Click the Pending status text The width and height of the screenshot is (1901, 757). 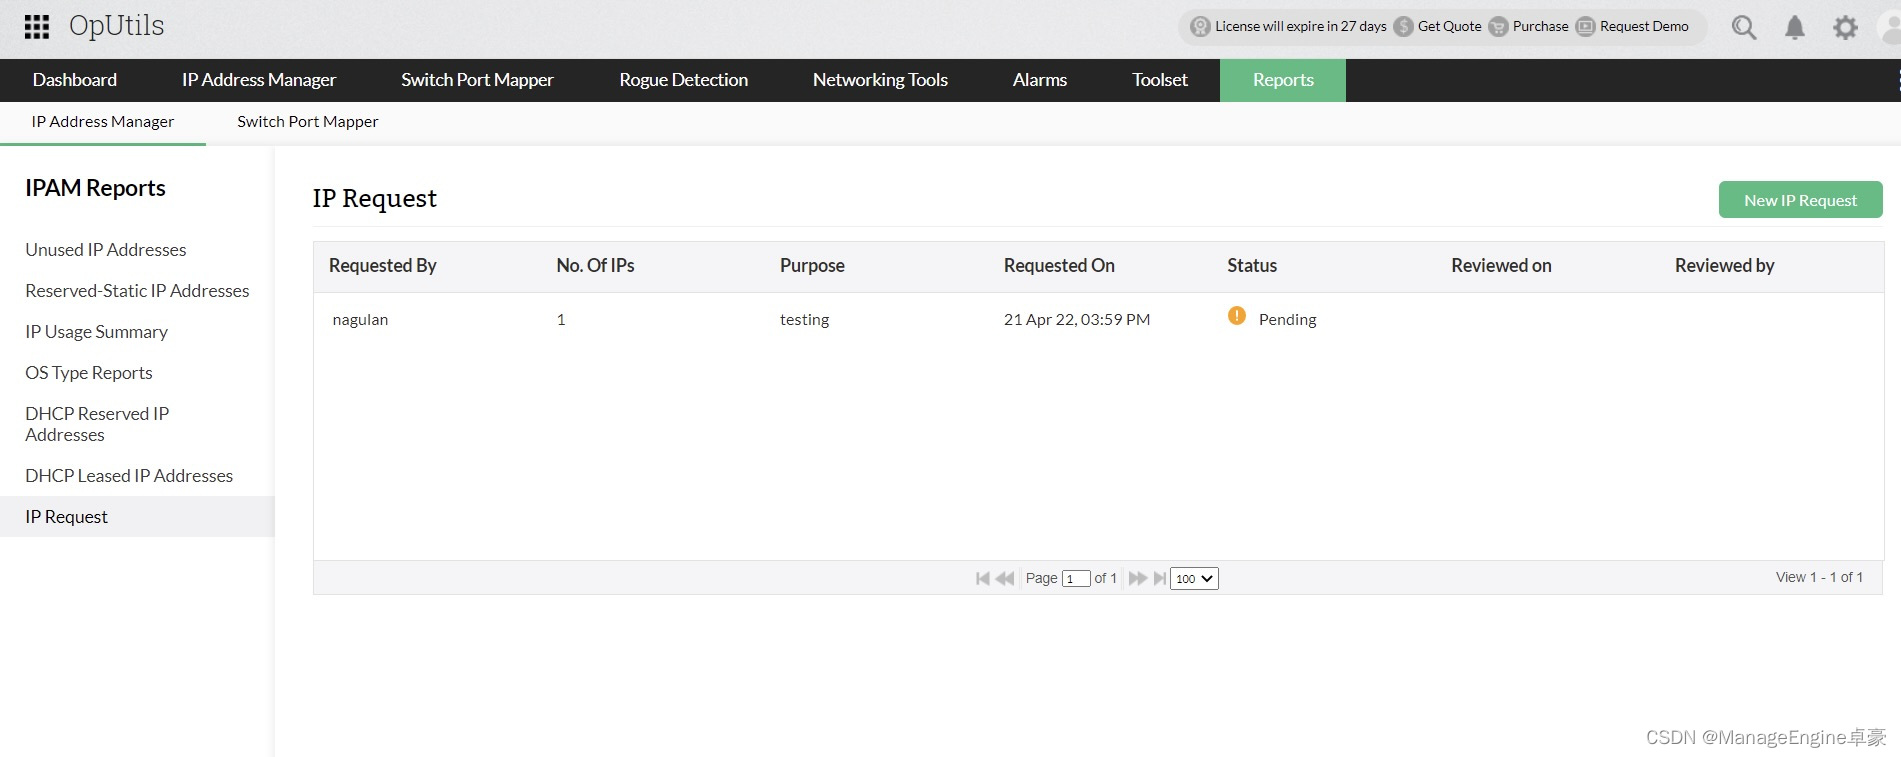point(1287,320)
